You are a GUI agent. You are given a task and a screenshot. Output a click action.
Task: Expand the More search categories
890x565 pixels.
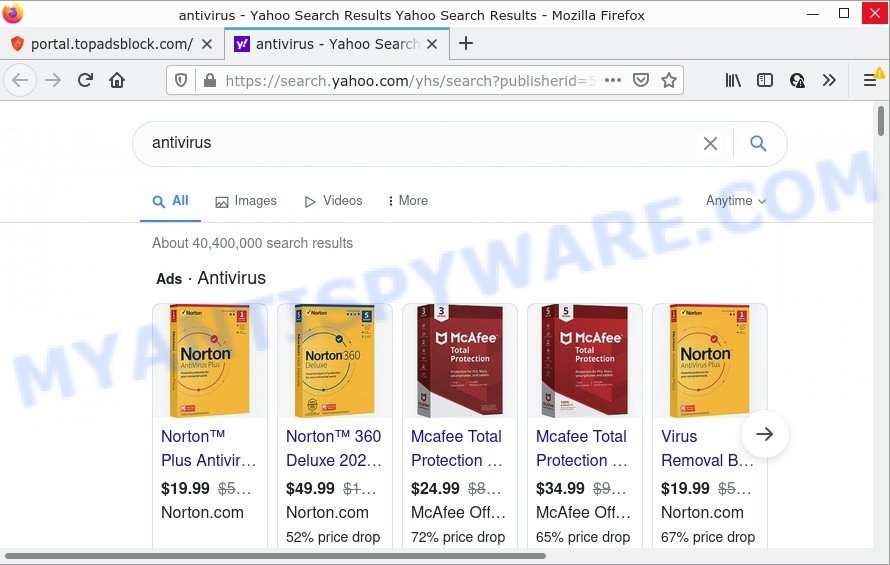(408, 201)
